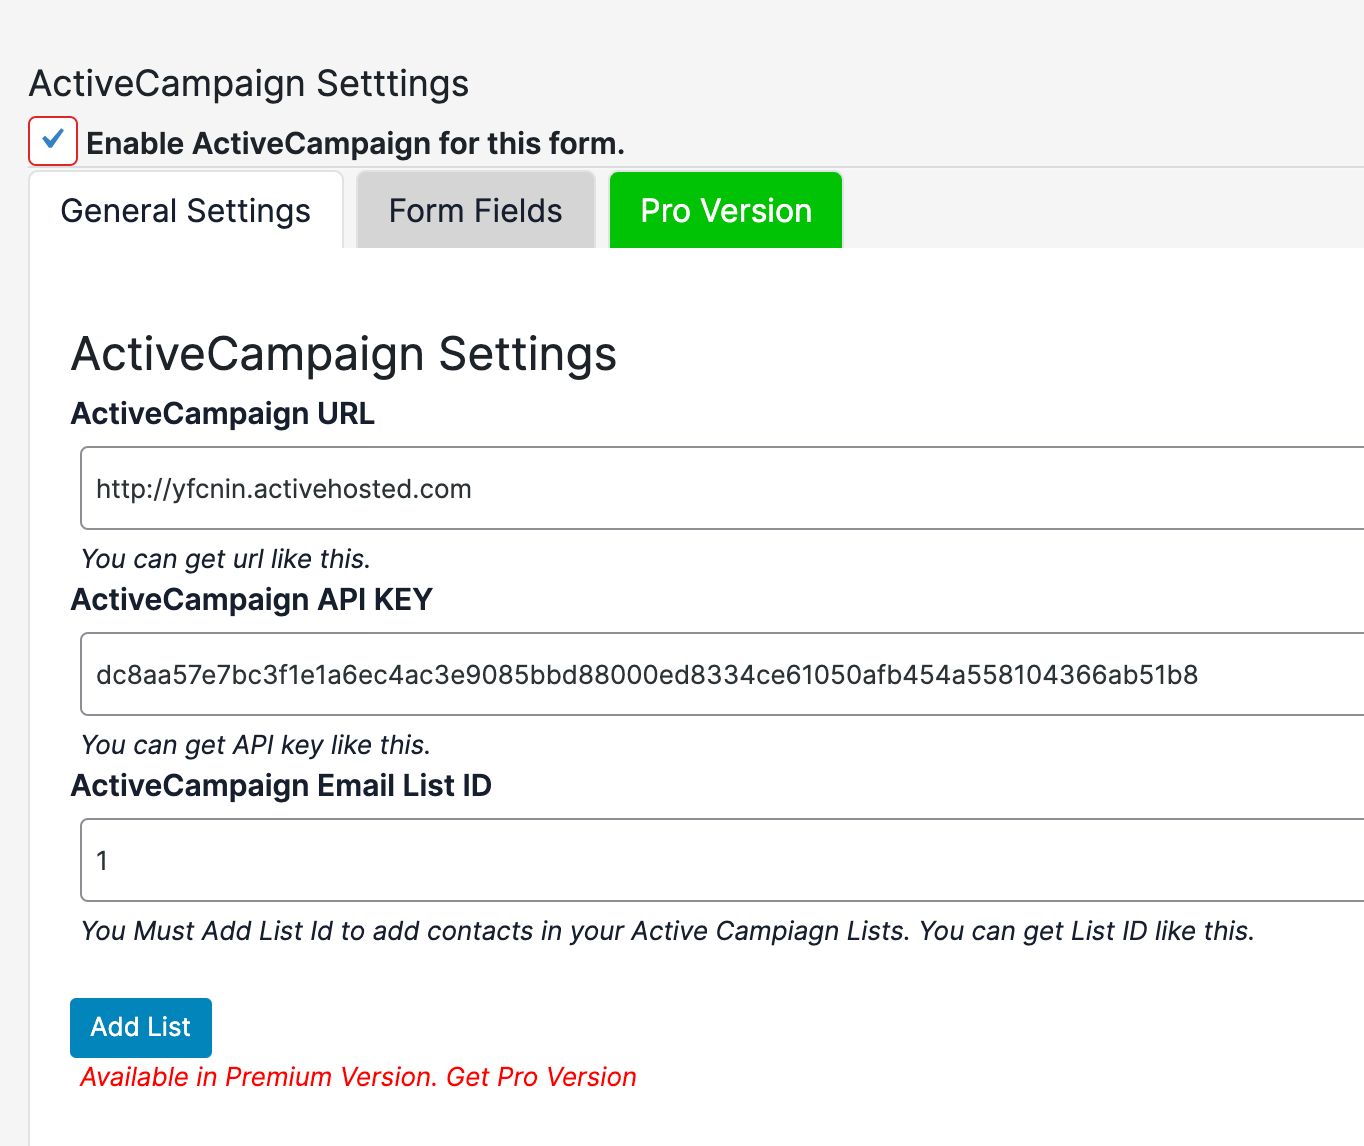Click 'You can get API key like this.' hint
Image resolution: width=1364 pixels, height=1146 pixels.
click(x=256, y=745)
